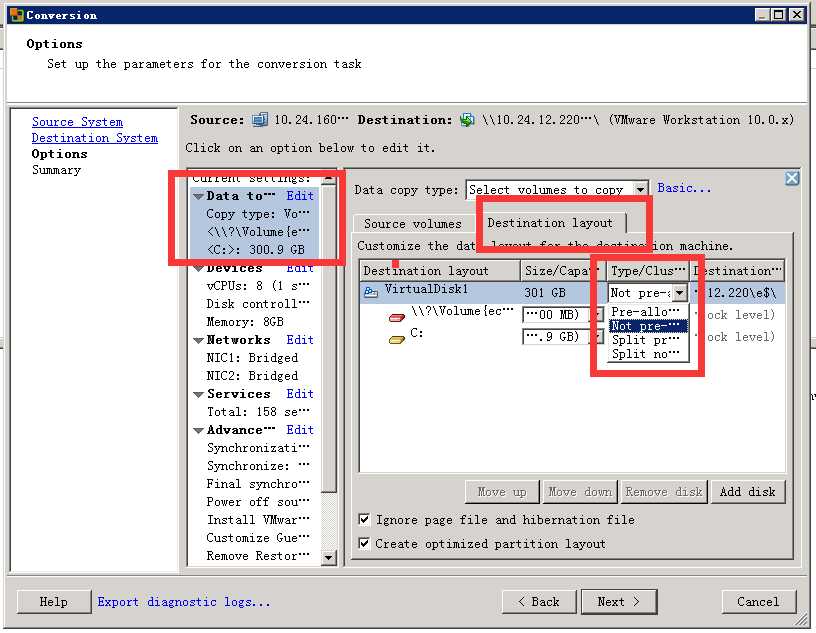
Task: Click 'vCPUs: 8' setting
Action: (258, 286)
